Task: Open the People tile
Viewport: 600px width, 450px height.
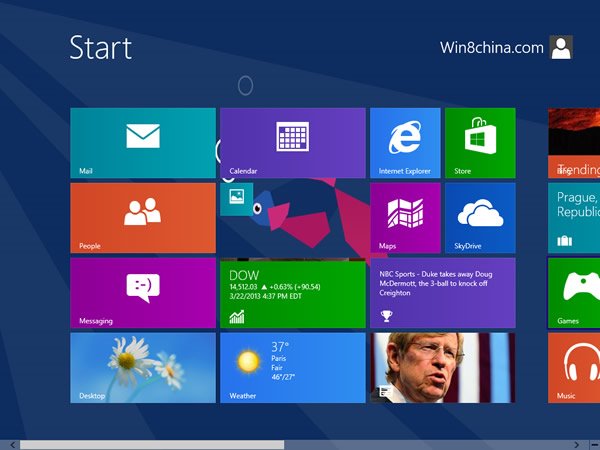Action: [143, 218]
